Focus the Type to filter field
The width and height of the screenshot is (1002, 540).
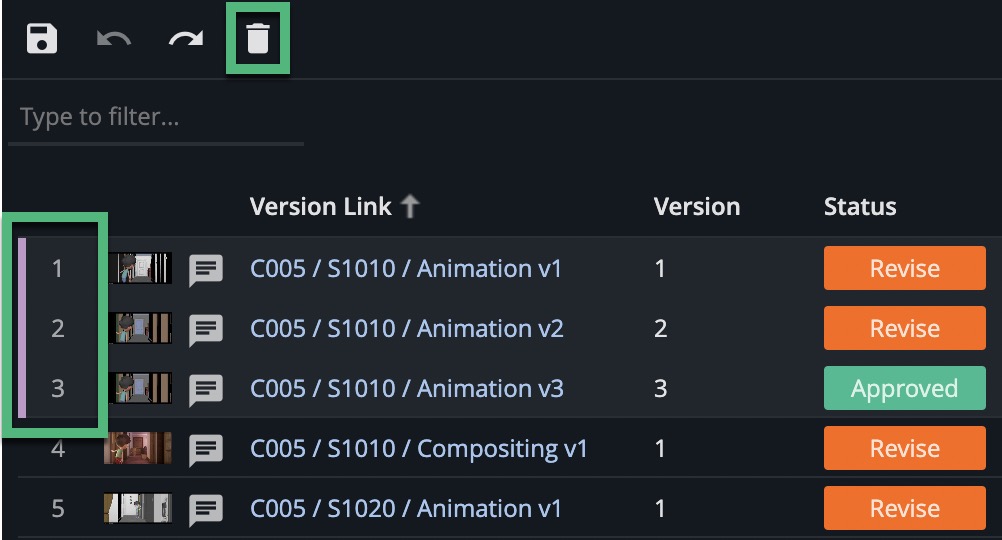tap(155, 118)
